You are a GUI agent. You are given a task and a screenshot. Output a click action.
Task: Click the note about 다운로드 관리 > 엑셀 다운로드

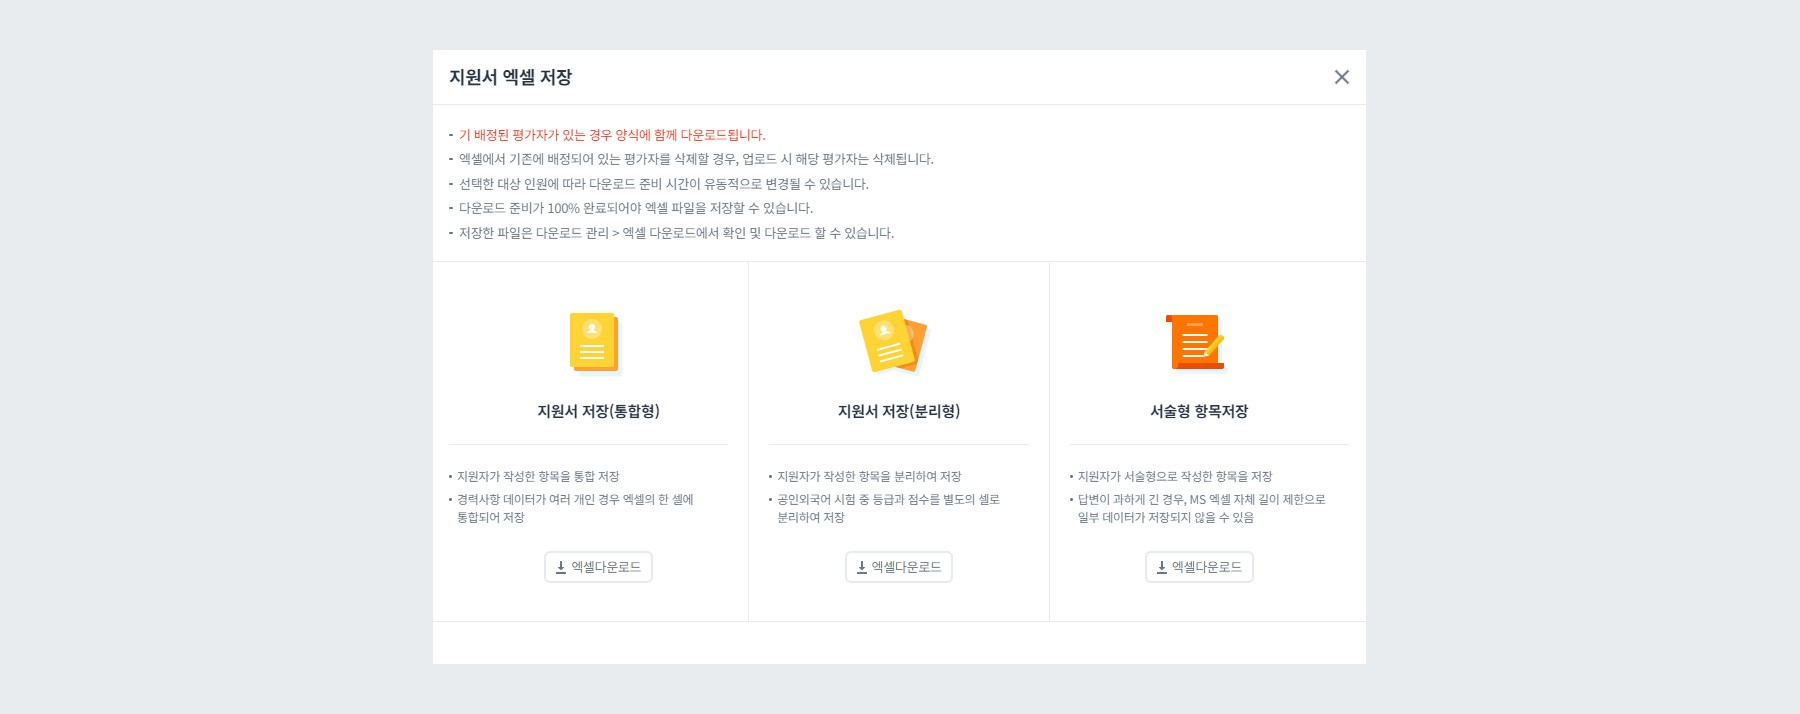pyautogui.click(x=676, y=233)
